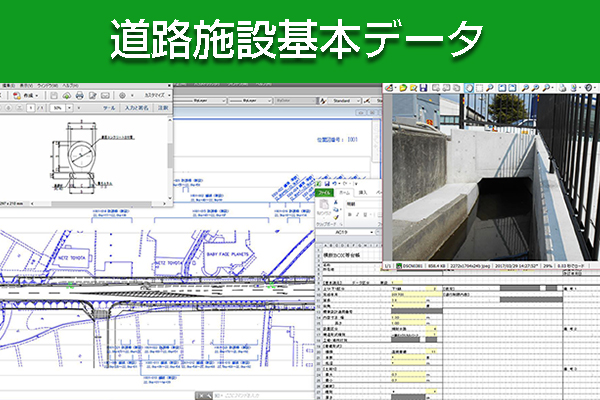Image resolution: width=600 pixels, height=400 pixels.
Task: Click the Format Painter brush icon in Excel
Action: click(336, 217)
